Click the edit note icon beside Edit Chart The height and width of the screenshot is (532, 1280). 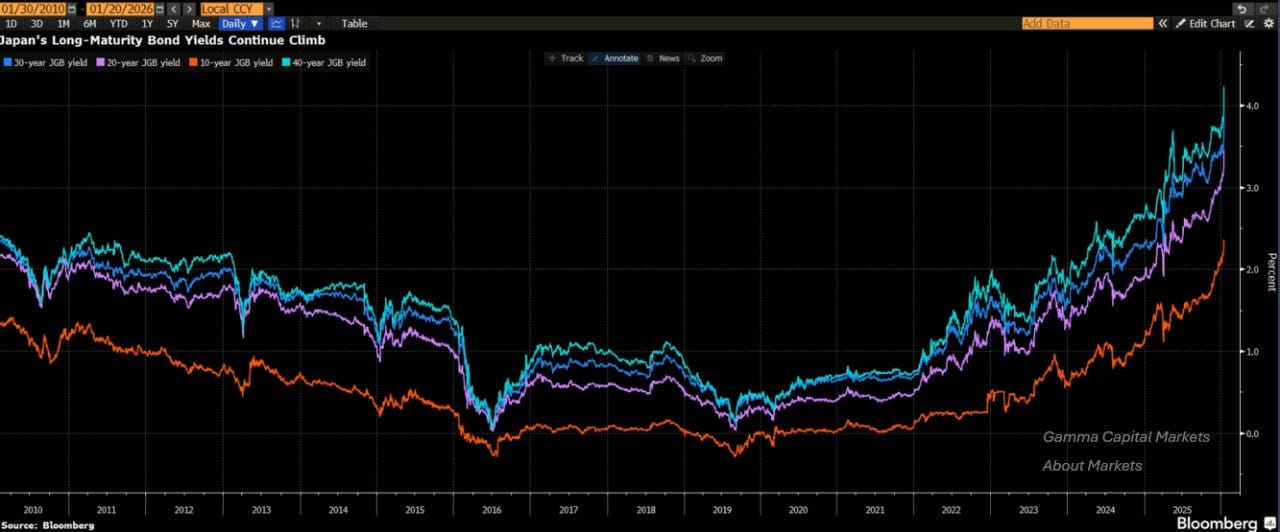[1250, 23]
